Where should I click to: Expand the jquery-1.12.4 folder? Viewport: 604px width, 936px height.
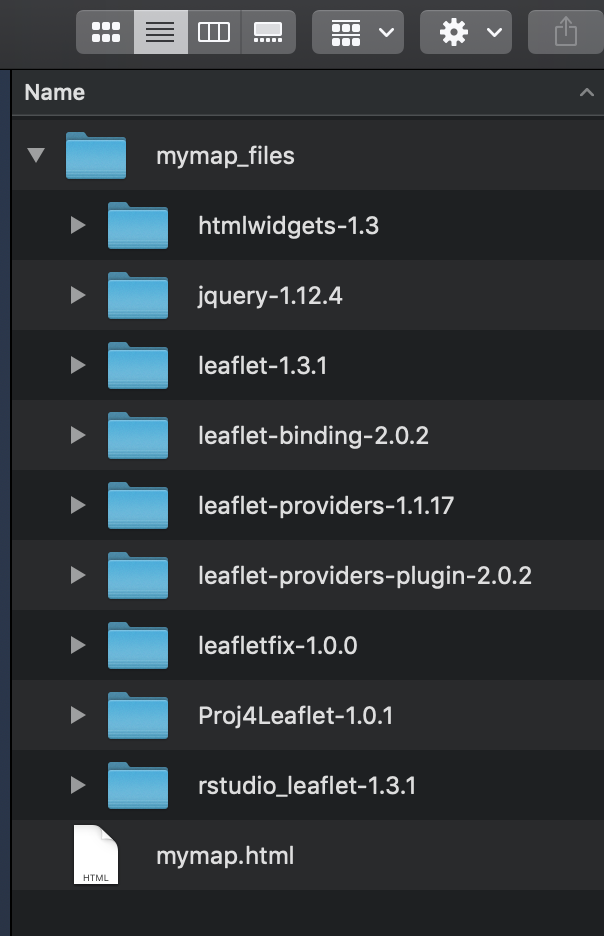click(x=78, y=295)
